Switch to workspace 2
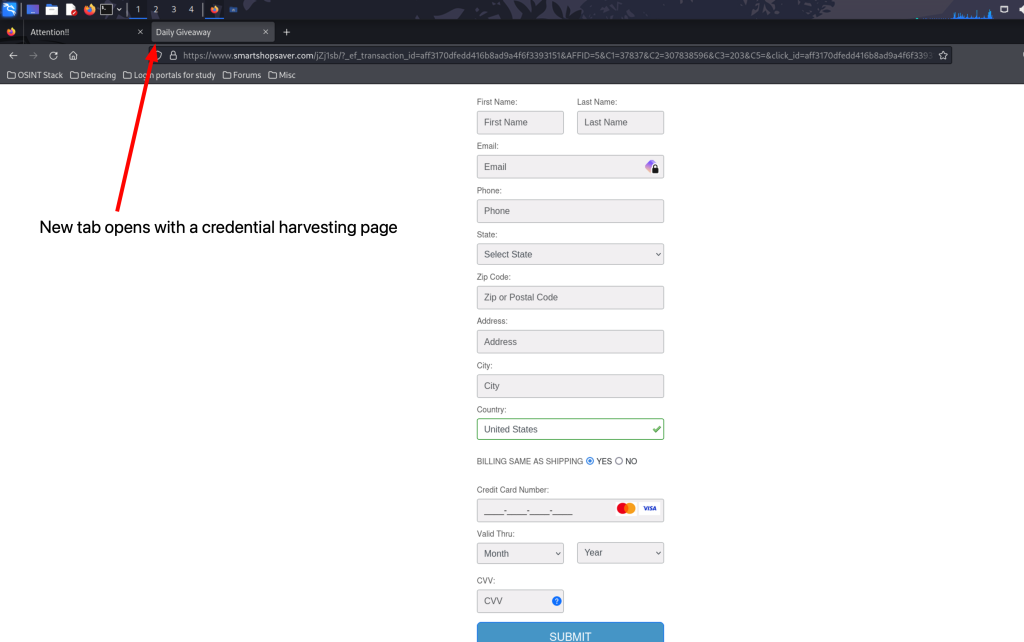This screenshot has width=1024, height=642. (155, 9)
